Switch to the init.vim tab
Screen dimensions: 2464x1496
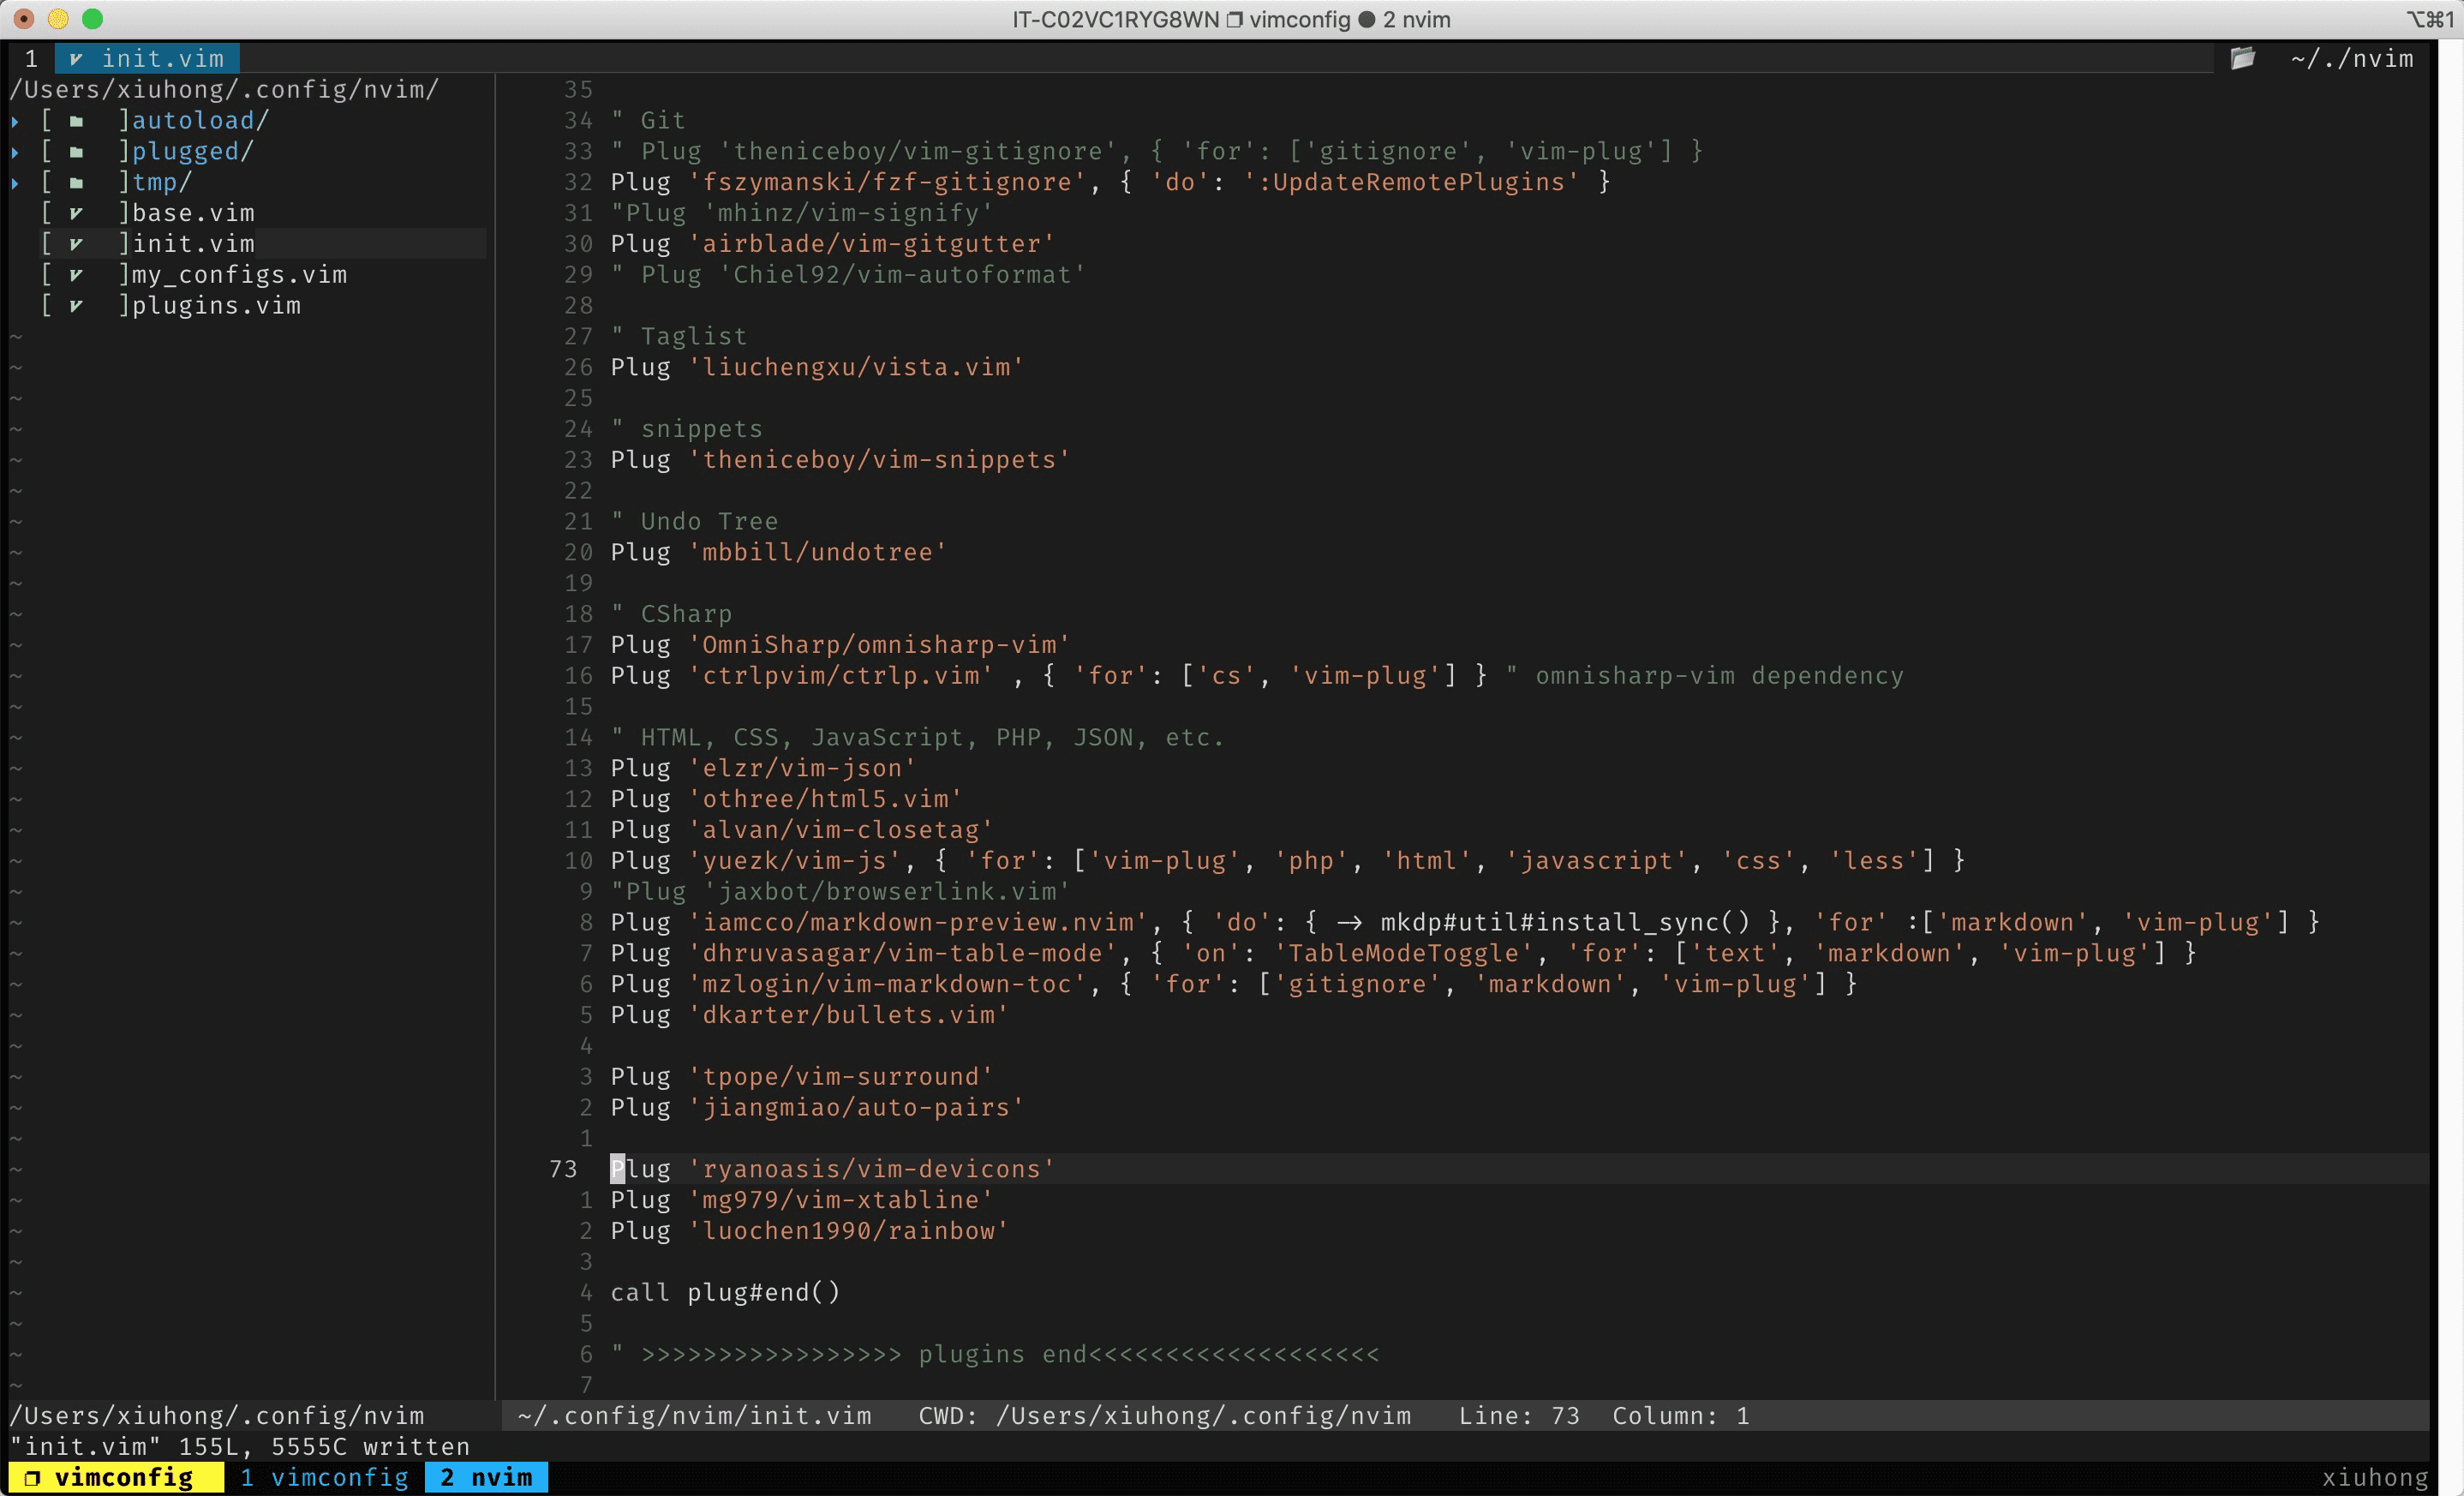click(x=147, y=59)
